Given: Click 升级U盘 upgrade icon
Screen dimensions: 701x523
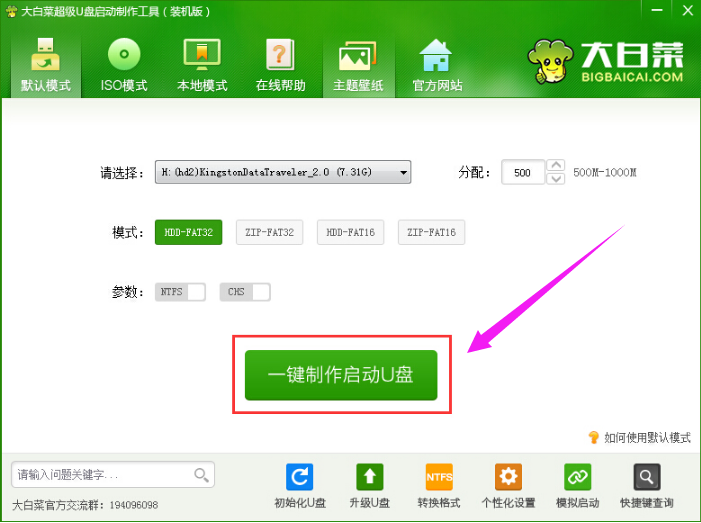Looking at the screenshot, I should click(x=369, y=486).
